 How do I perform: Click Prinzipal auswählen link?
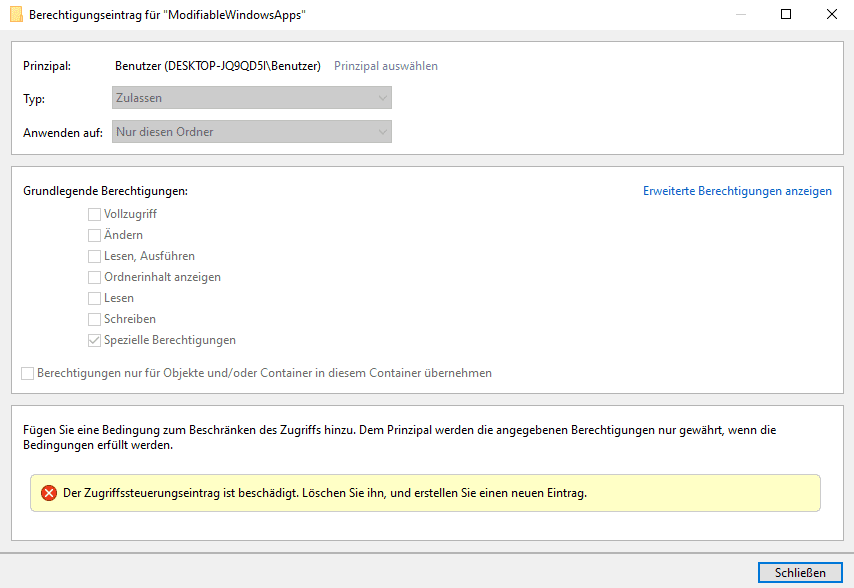386,66
